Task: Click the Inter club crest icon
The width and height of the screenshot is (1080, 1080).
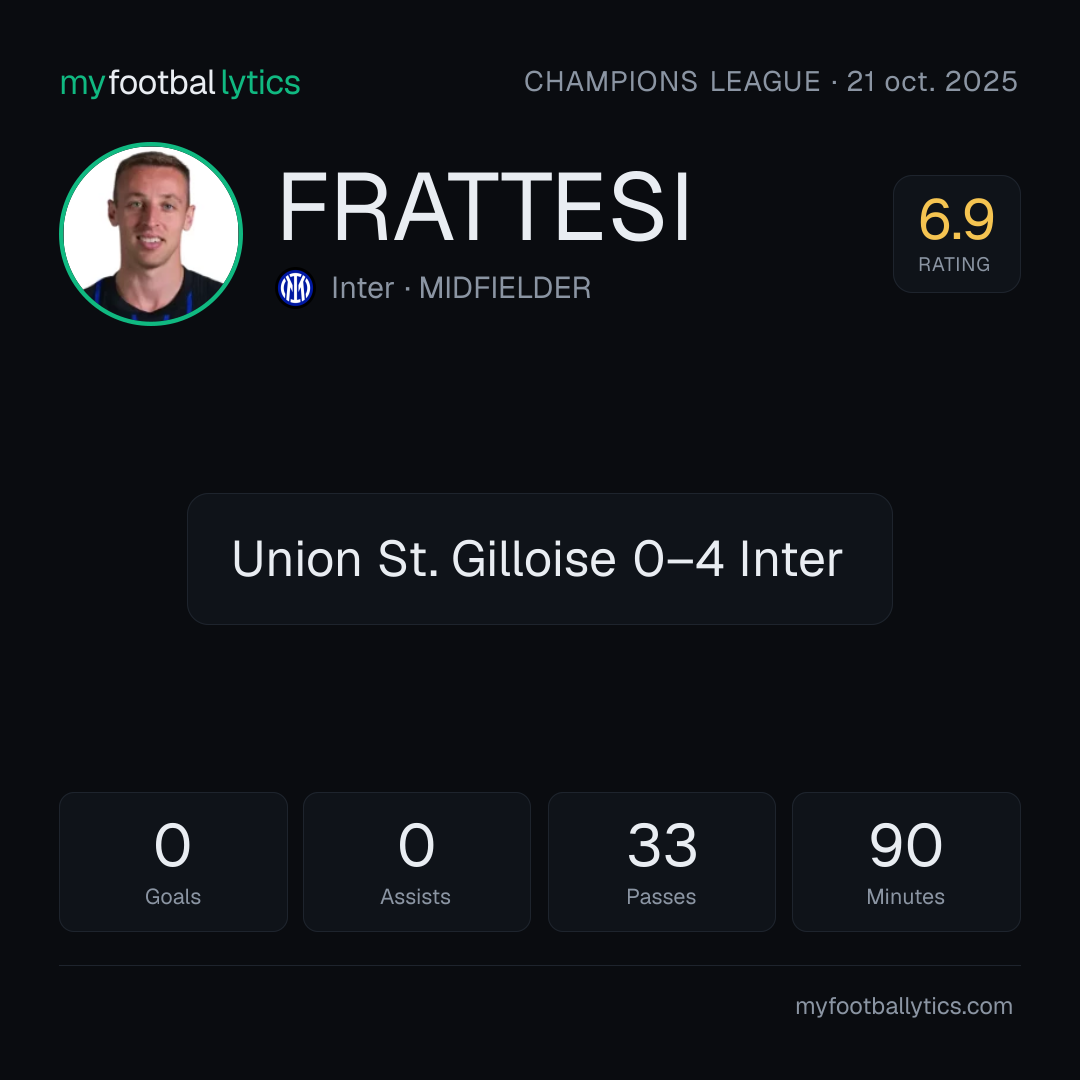Action: (295, 288)
